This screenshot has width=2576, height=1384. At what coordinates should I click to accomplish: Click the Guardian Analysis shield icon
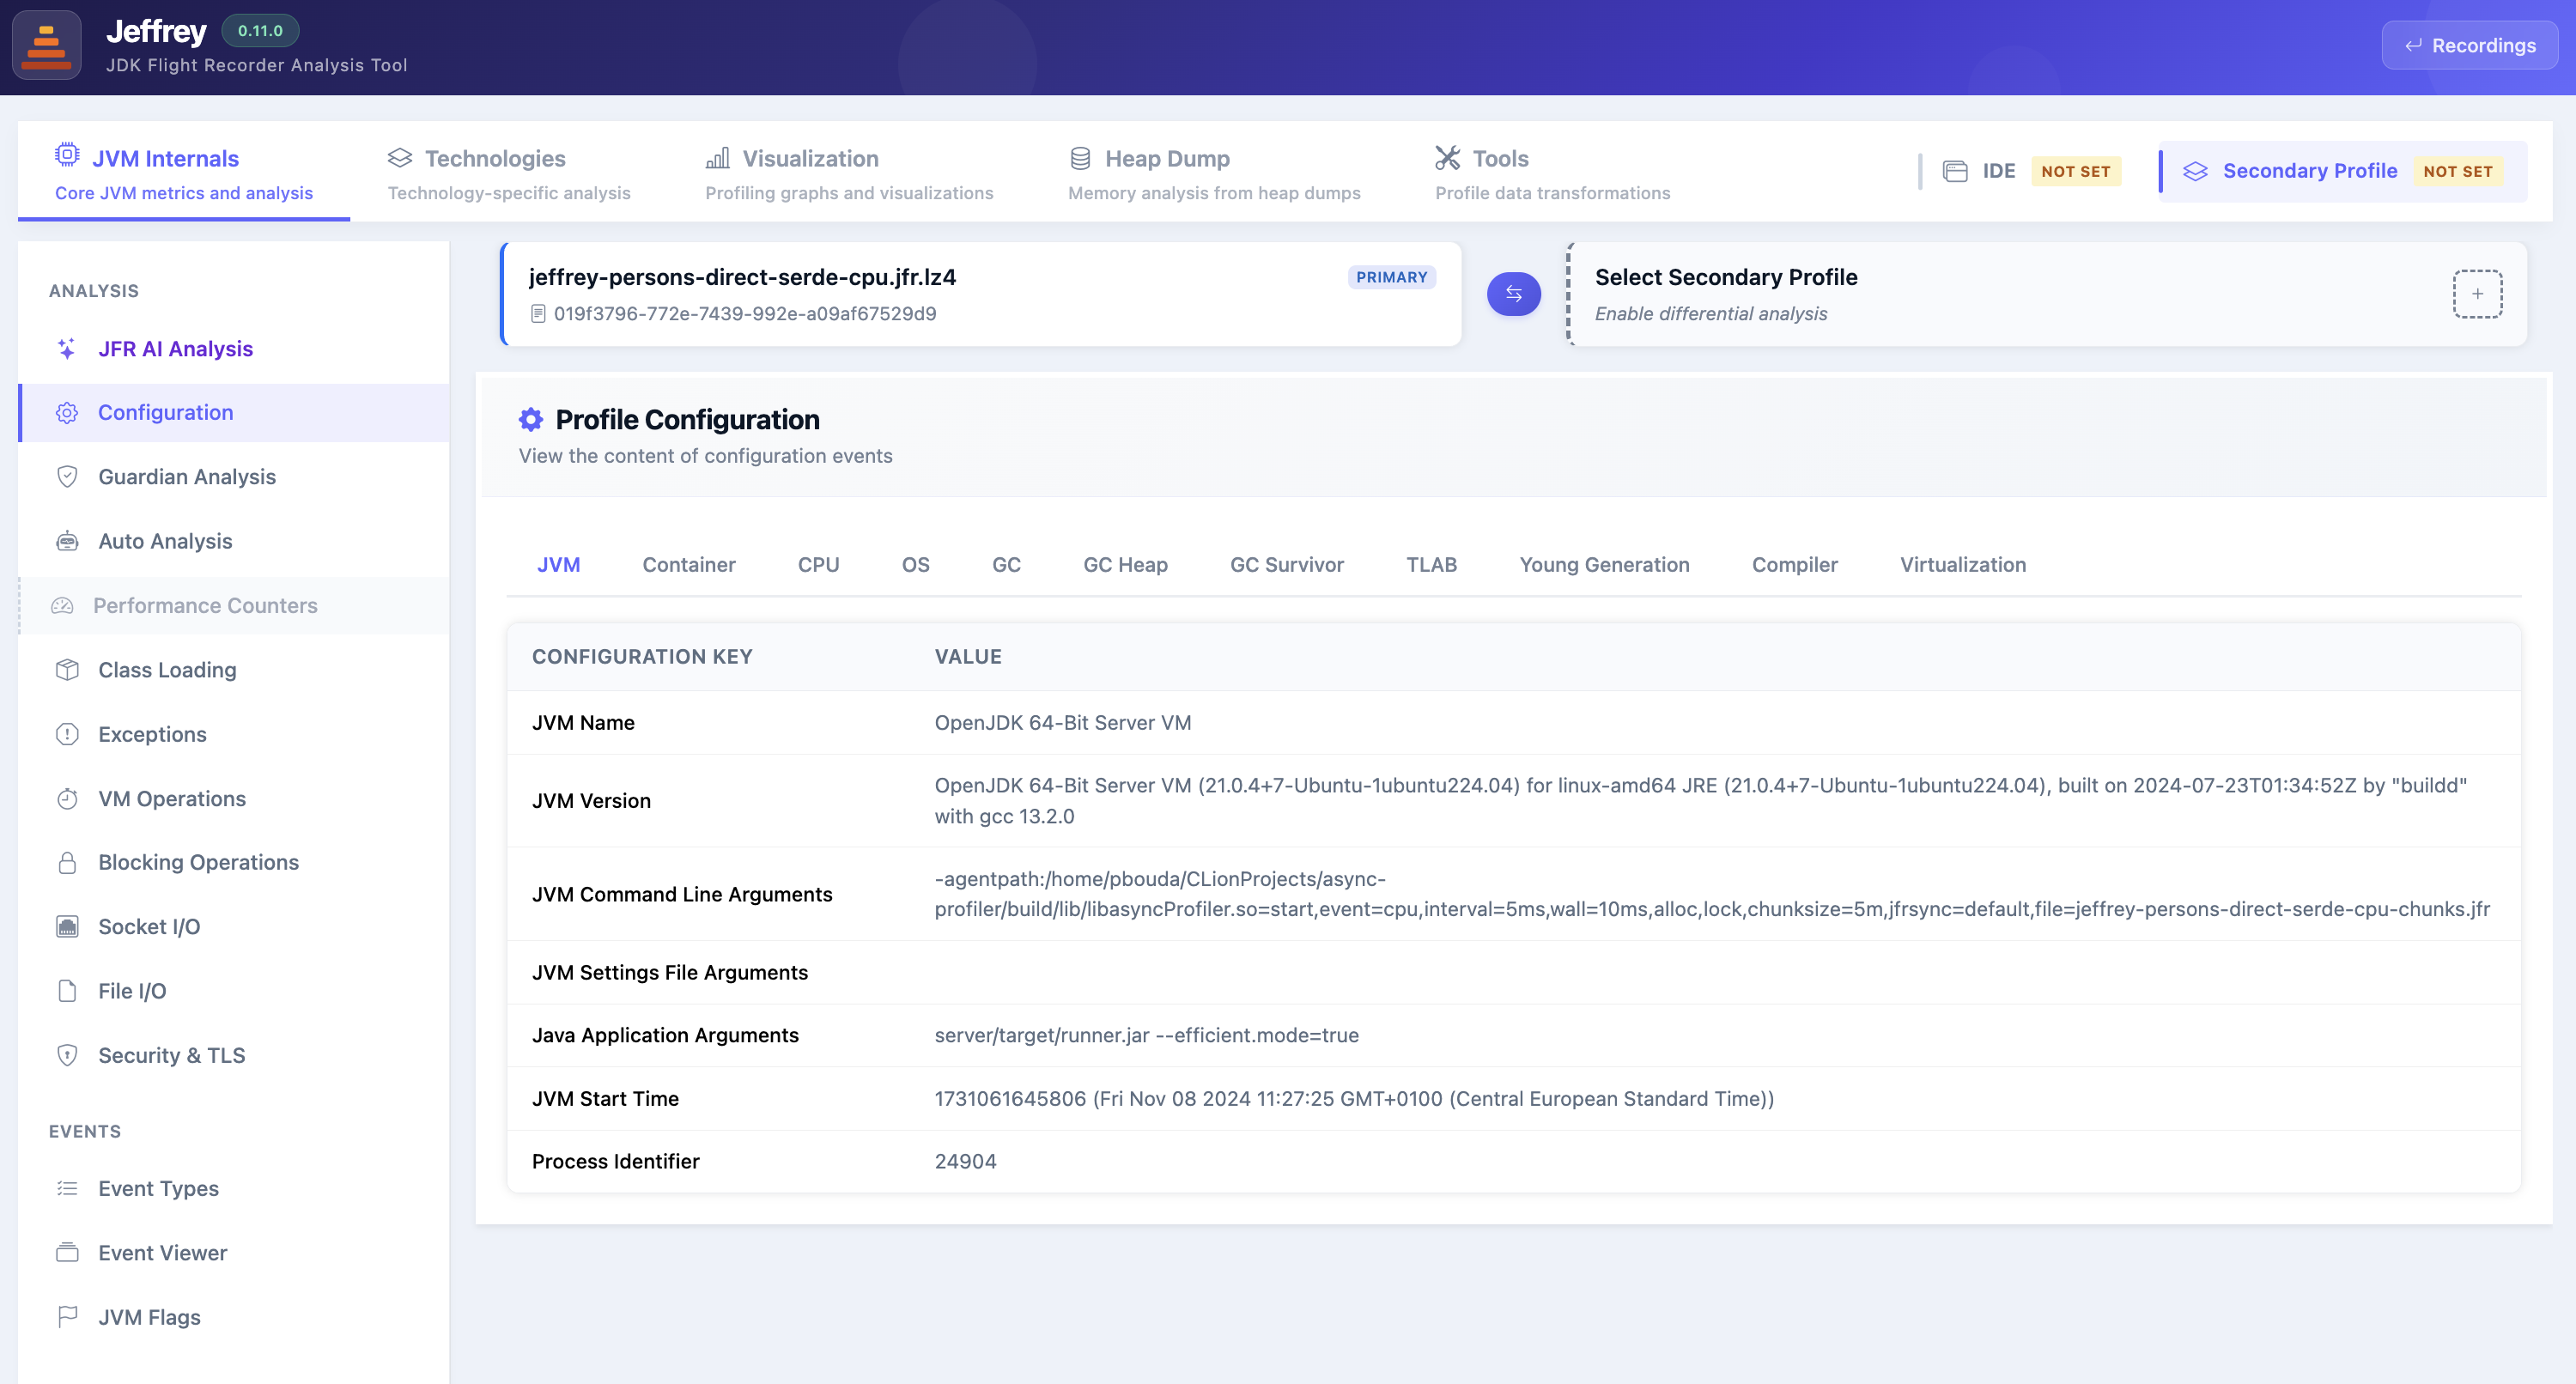pos(67,477)
